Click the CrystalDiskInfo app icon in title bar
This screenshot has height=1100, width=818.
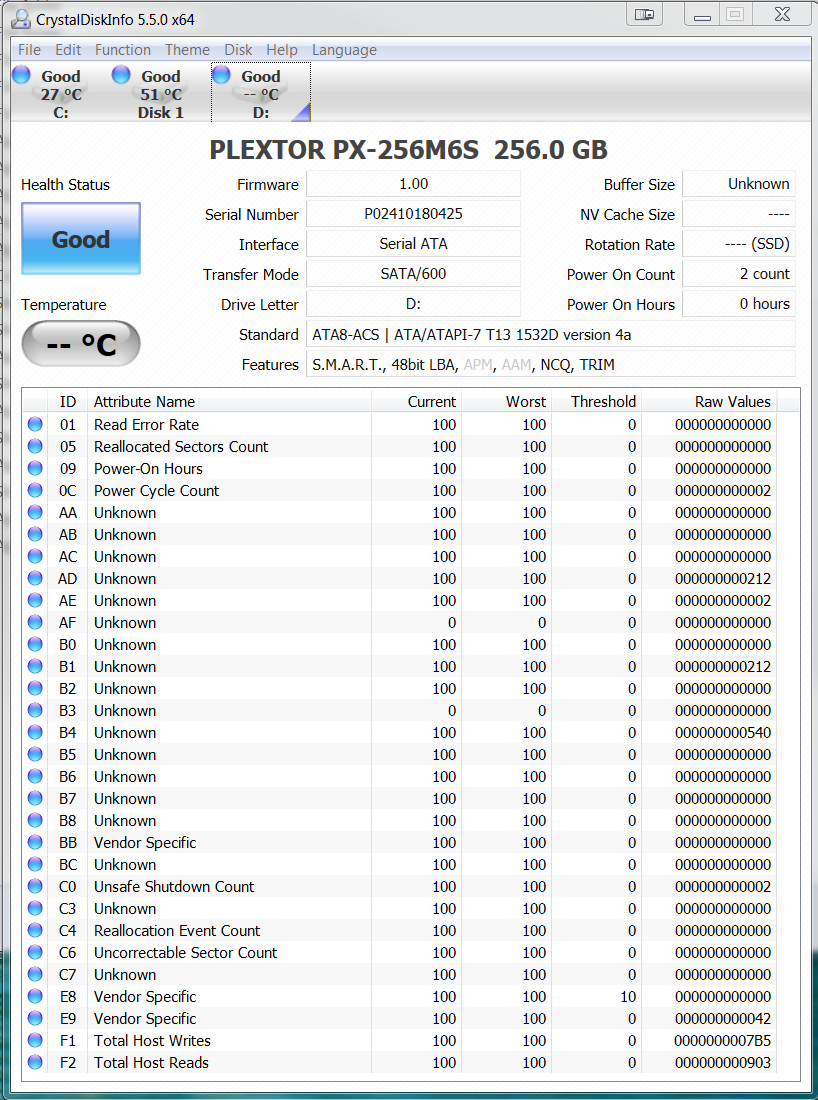[x=19, y=19]
